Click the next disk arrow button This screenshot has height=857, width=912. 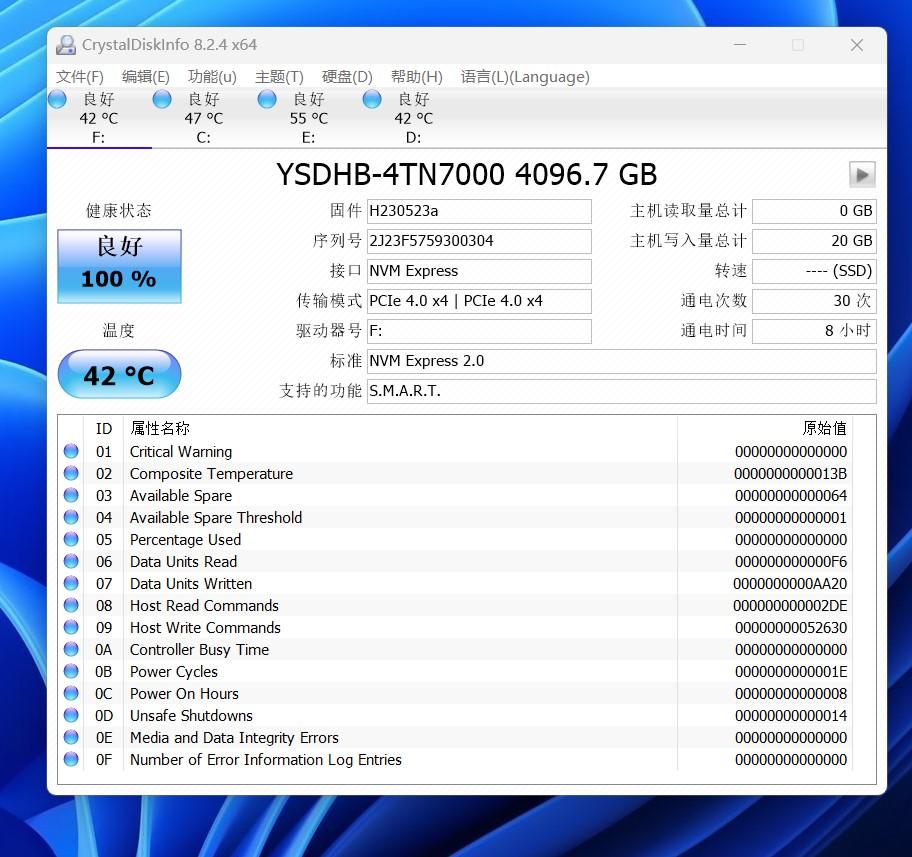[862, 175]
